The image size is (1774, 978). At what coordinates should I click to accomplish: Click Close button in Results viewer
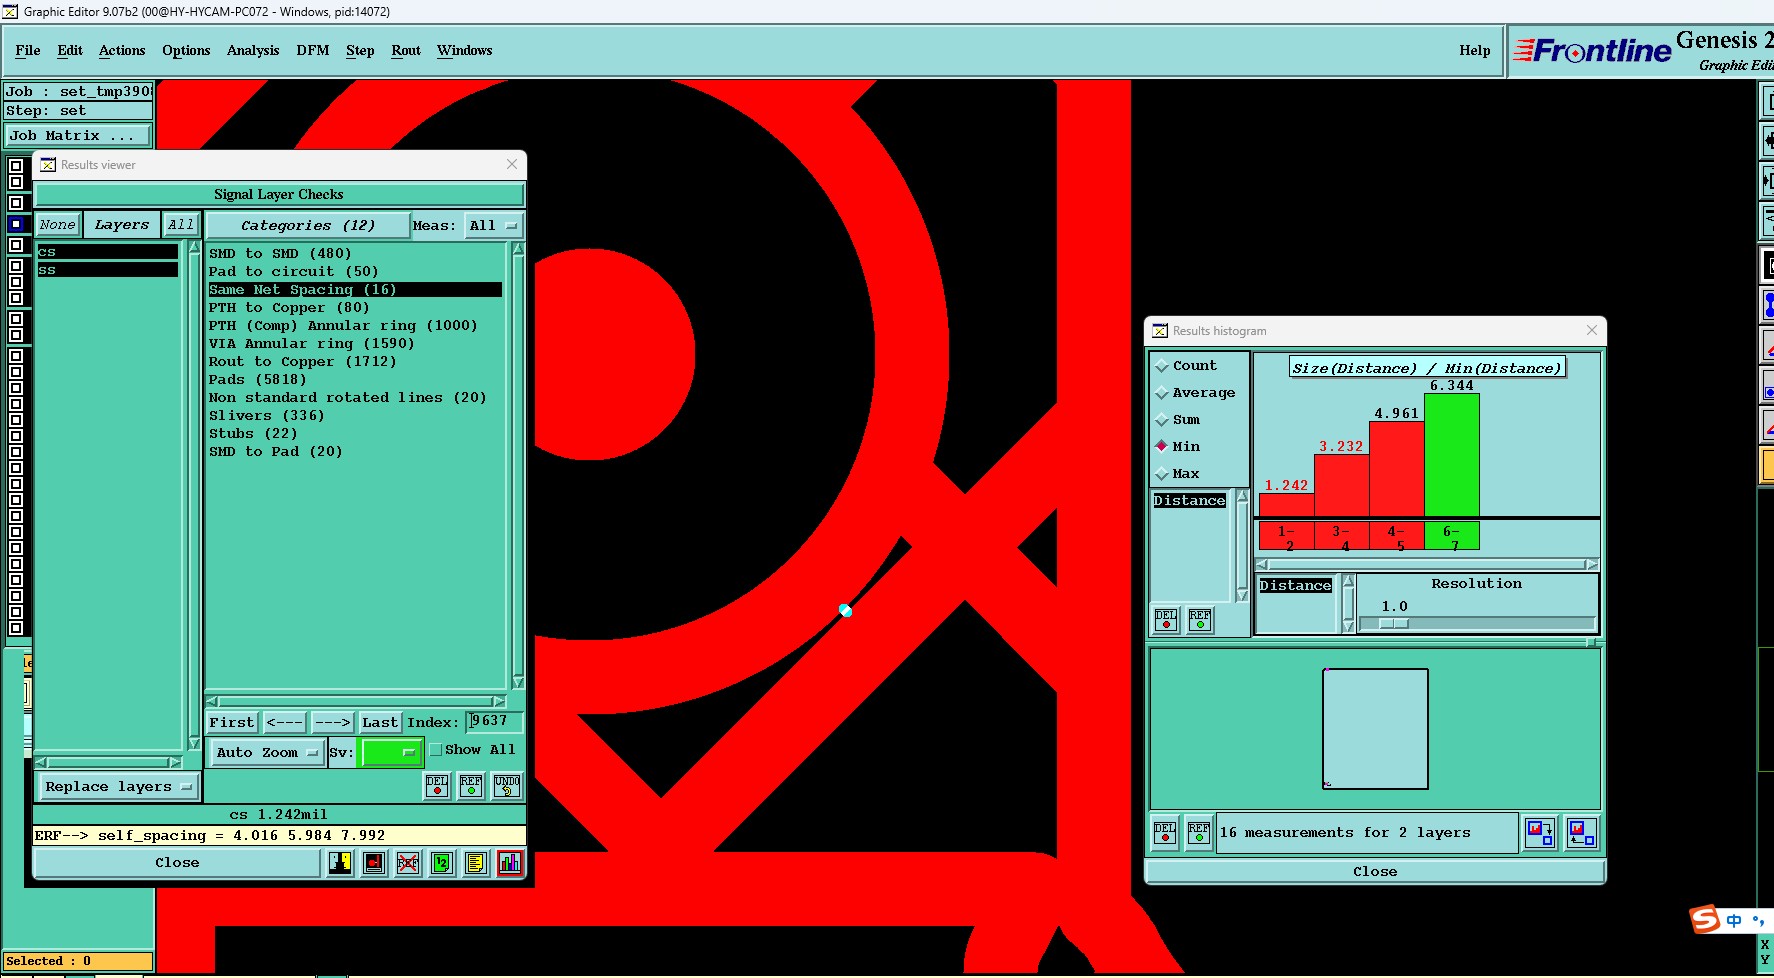pyautogui.click(x=177, y=863)
